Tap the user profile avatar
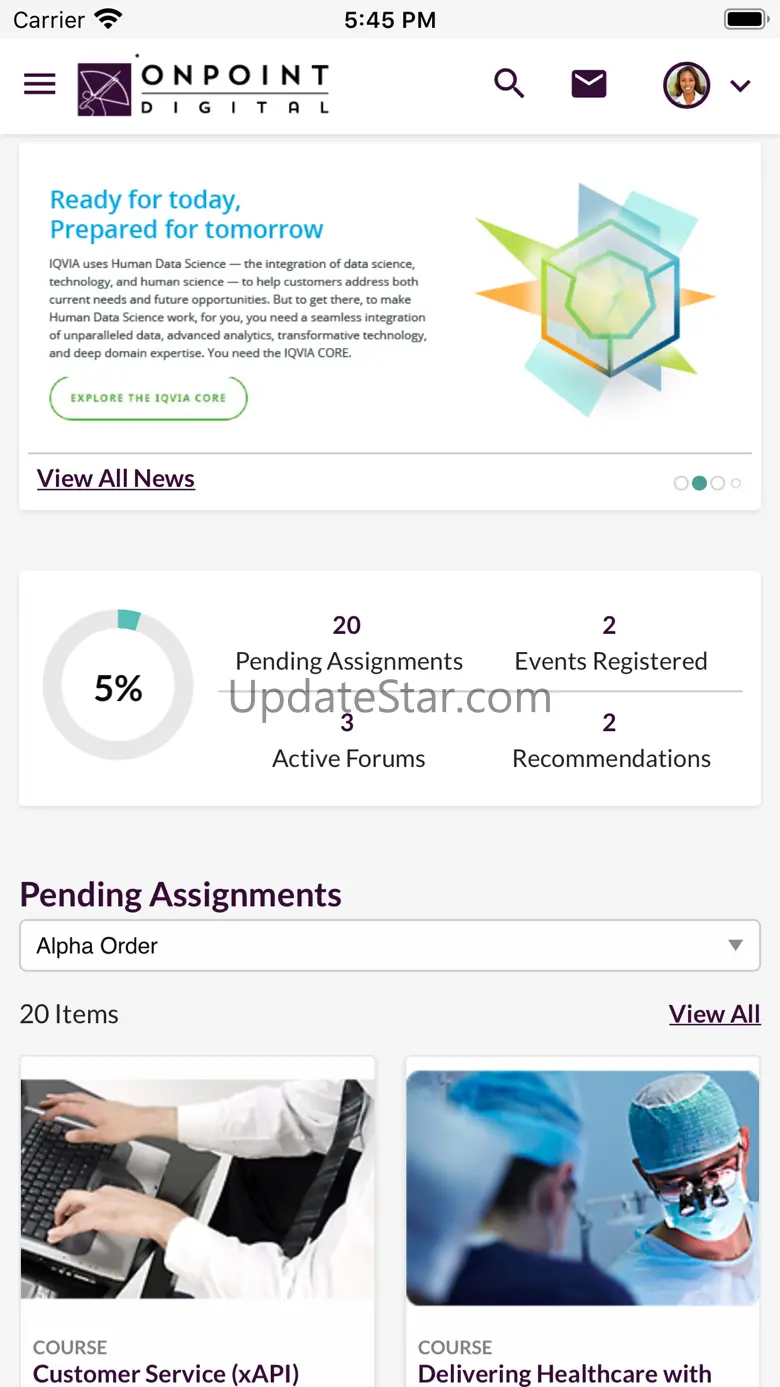Image resolution: width=780 pixels, height=1387 pixels. (687, 85)
